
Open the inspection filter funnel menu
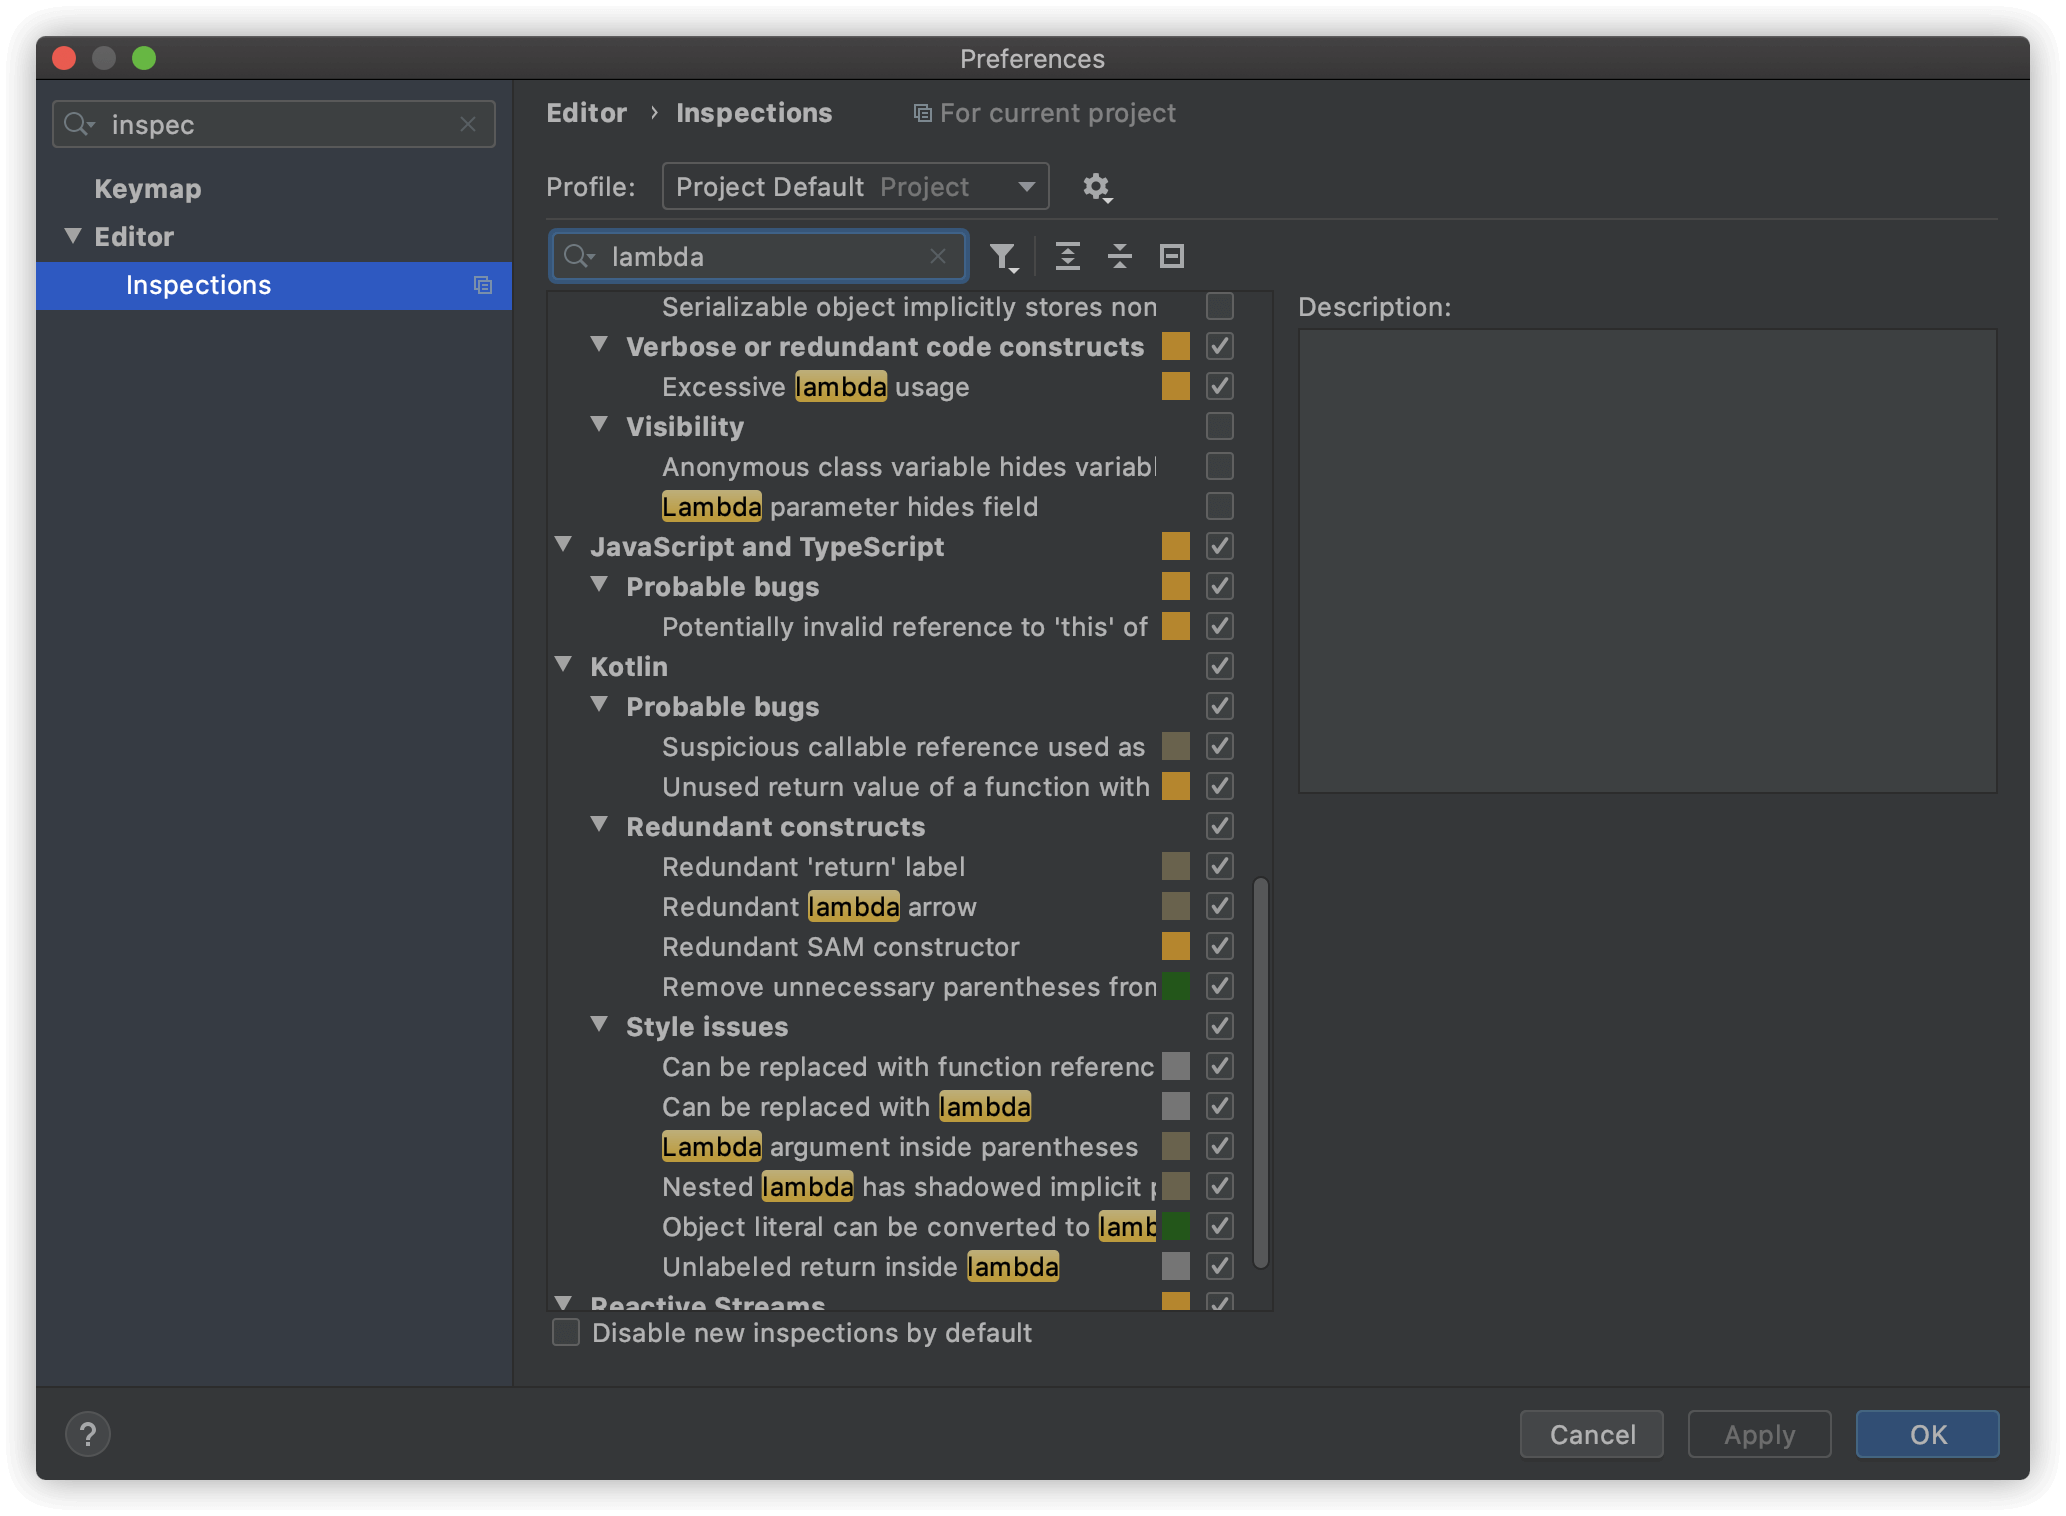click(x=1003, y=257)
